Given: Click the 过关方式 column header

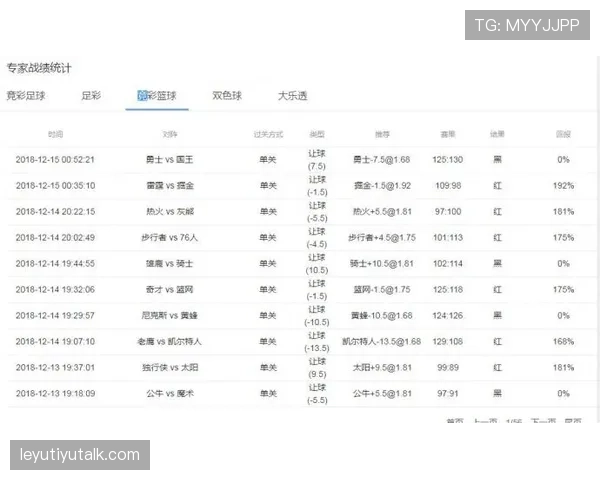Looking at the screenshot, I should coord(268,134).
